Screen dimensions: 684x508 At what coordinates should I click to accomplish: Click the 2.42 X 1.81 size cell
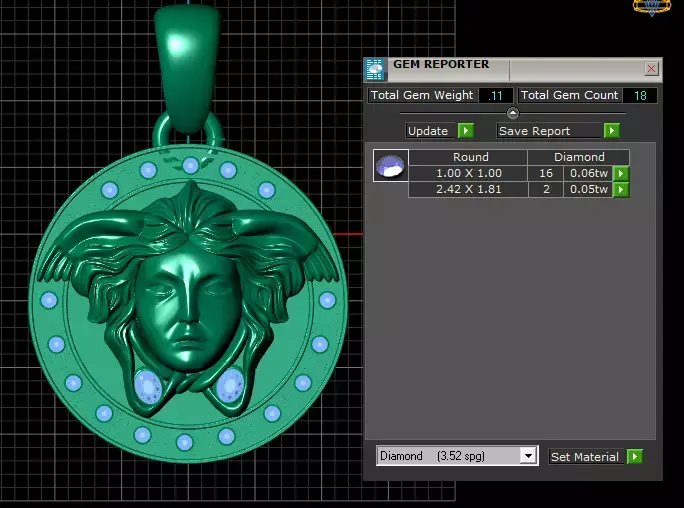(x=469, y=189)
